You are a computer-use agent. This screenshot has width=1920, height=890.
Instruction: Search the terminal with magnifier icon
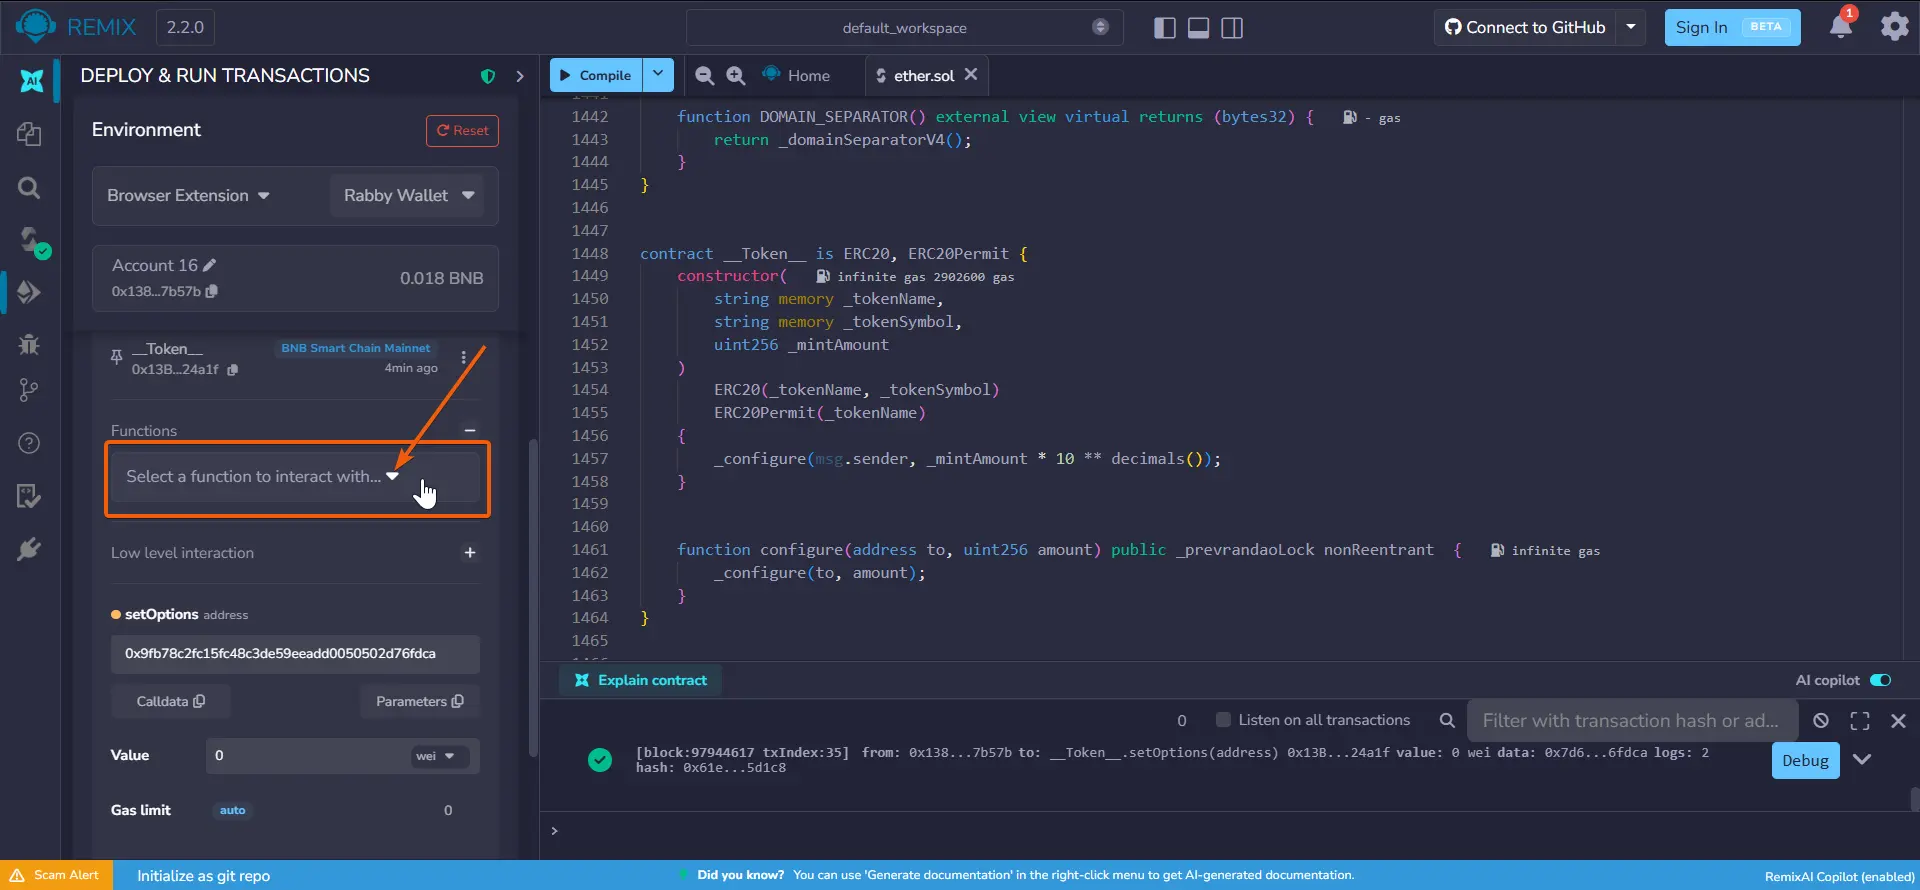coord(1447,720)
